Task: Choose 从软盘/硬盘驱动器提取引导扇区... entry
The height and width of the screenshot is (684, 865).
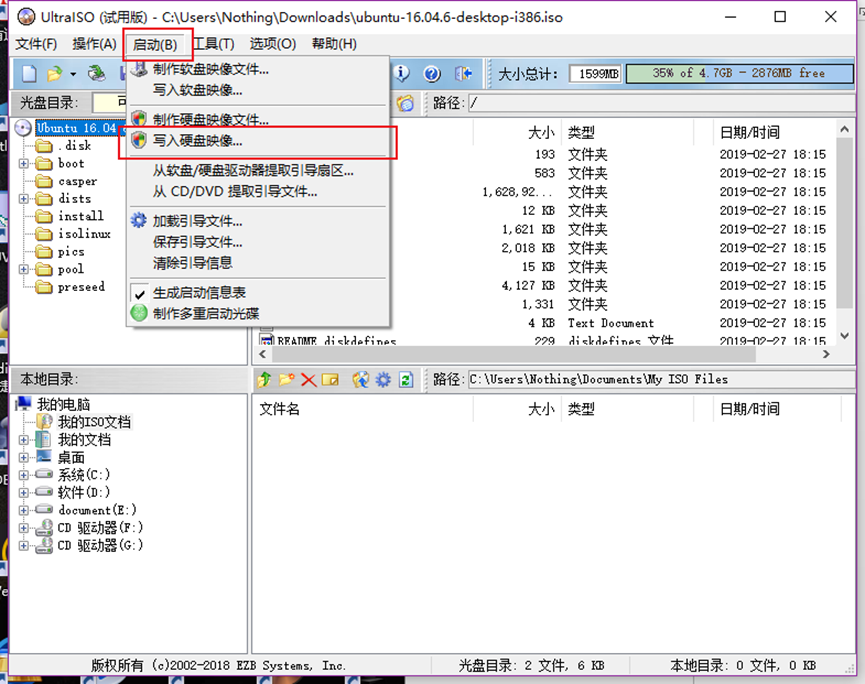Action: (258, 170)
